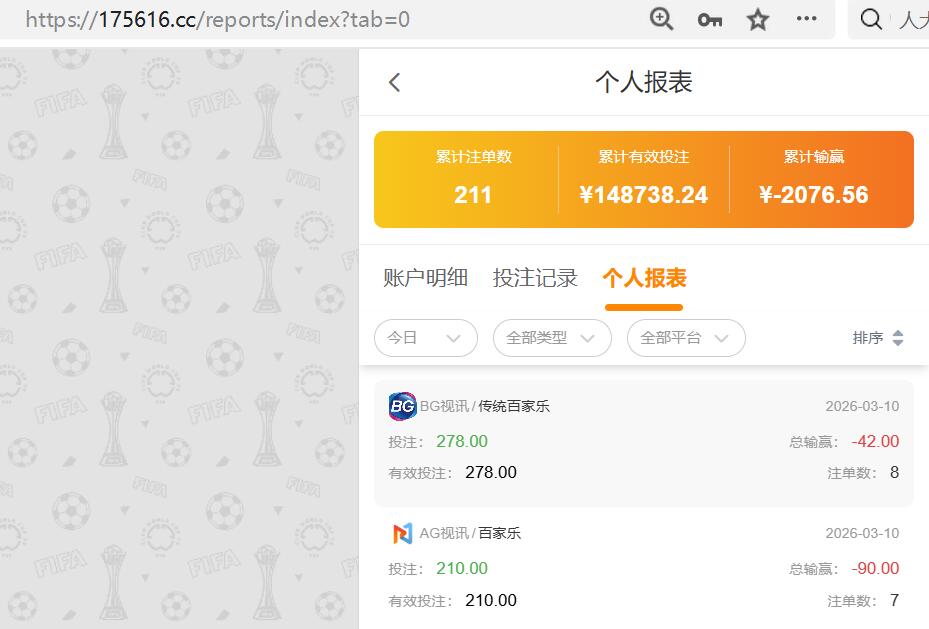The image size is (929, 629).
Task: Open the 今日 date filter dropdown
Action: 425,338
